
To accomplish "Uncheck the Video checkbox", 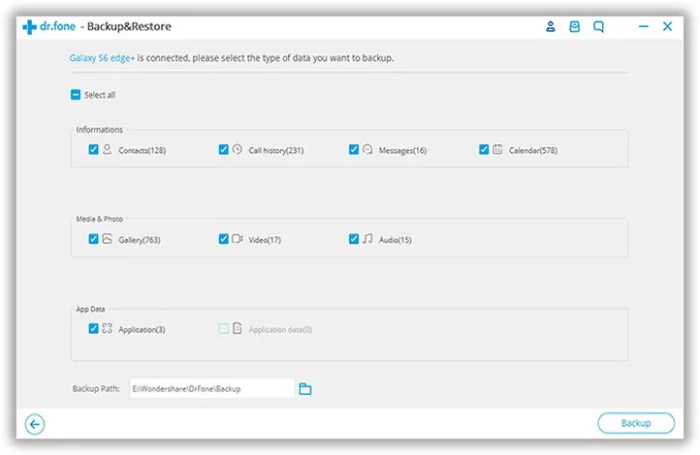I will click(224, 239).
